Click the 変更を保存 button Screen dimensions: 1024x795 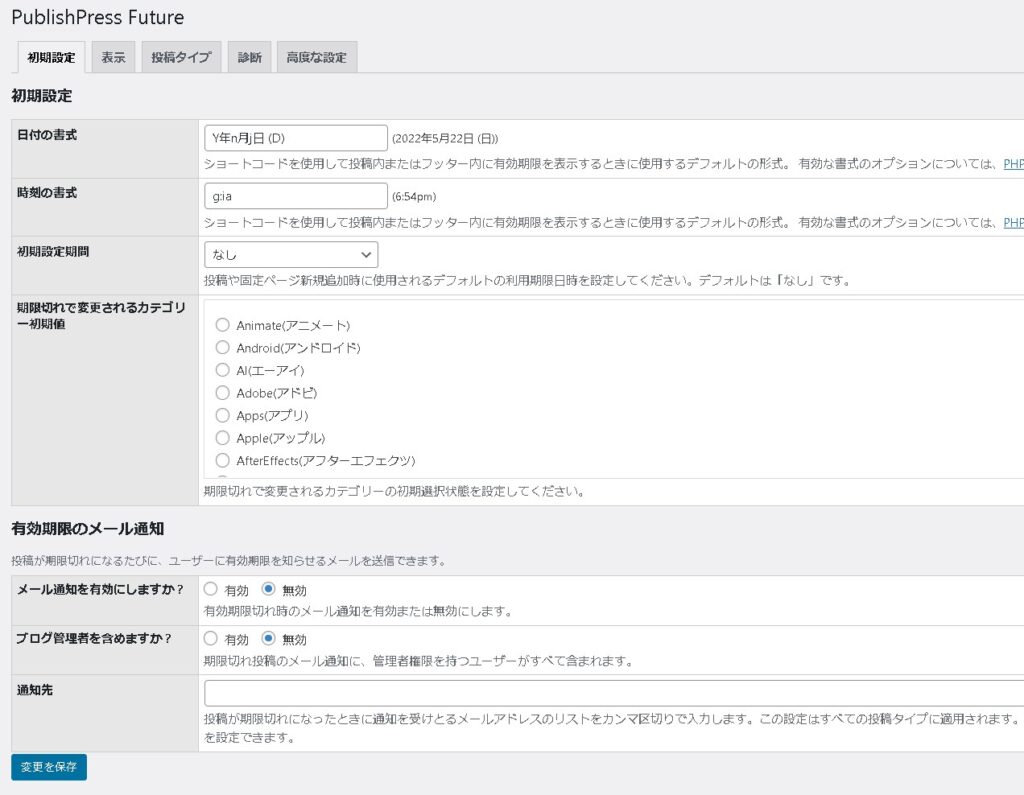pyautogui.click(x=49, y=767)
